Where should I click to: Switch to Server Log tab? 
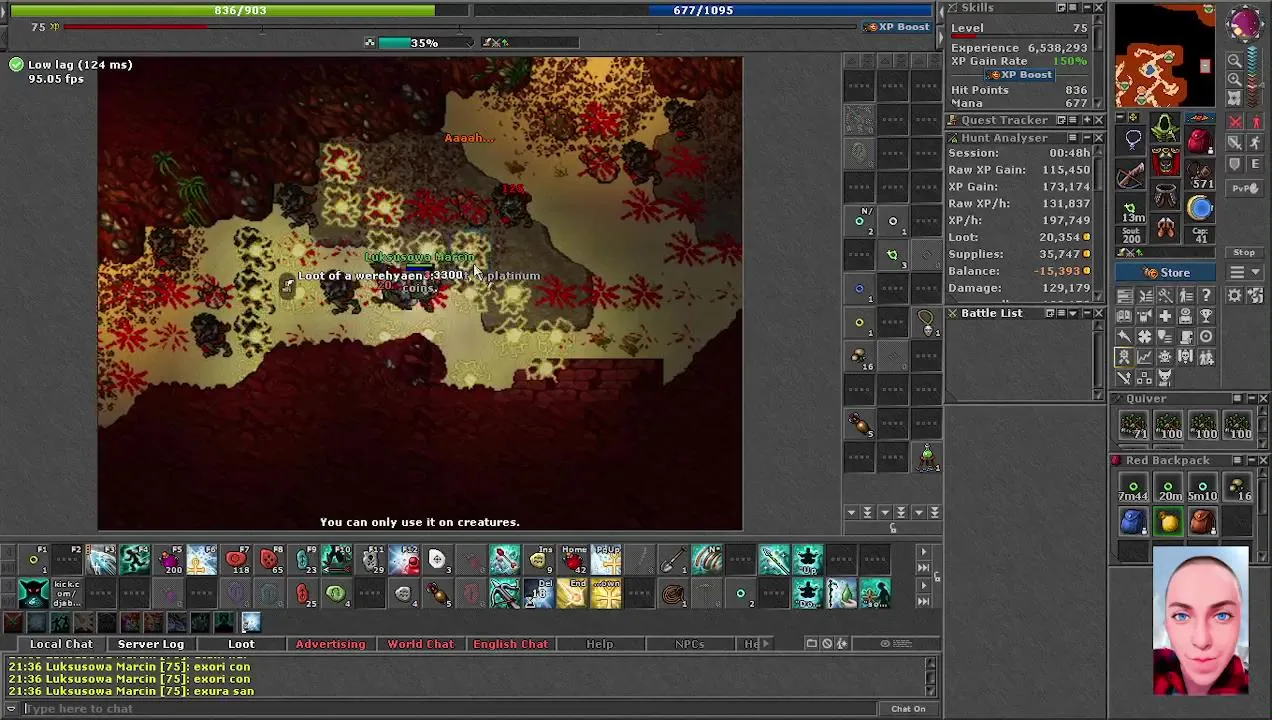(151, 644)
